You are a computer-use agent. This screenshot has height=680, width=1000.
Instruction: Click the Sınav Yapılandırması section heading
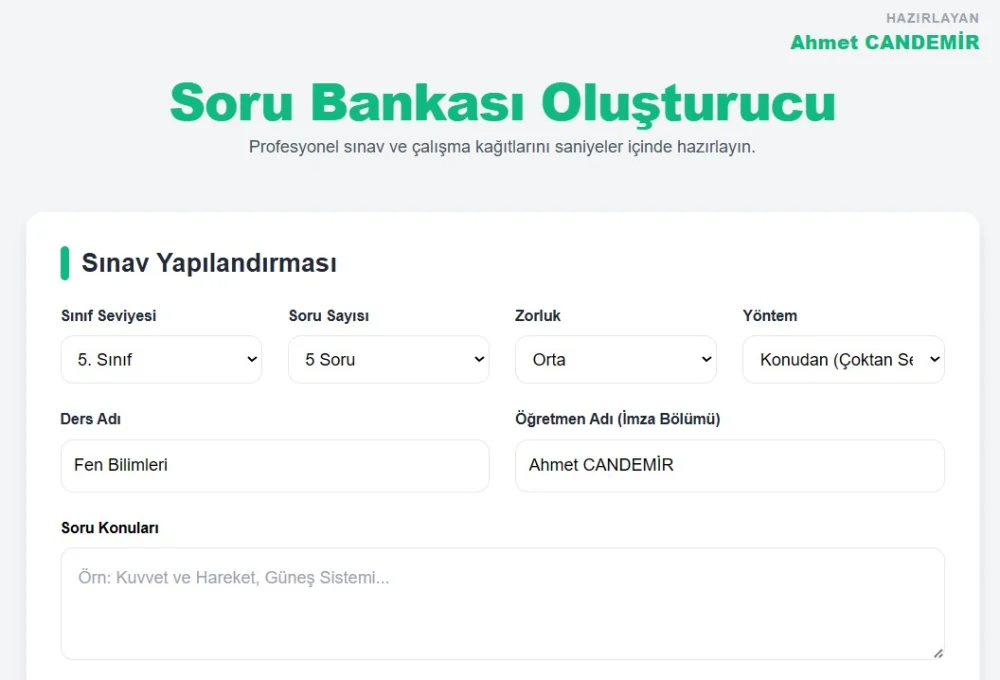(x=212, y=263)
